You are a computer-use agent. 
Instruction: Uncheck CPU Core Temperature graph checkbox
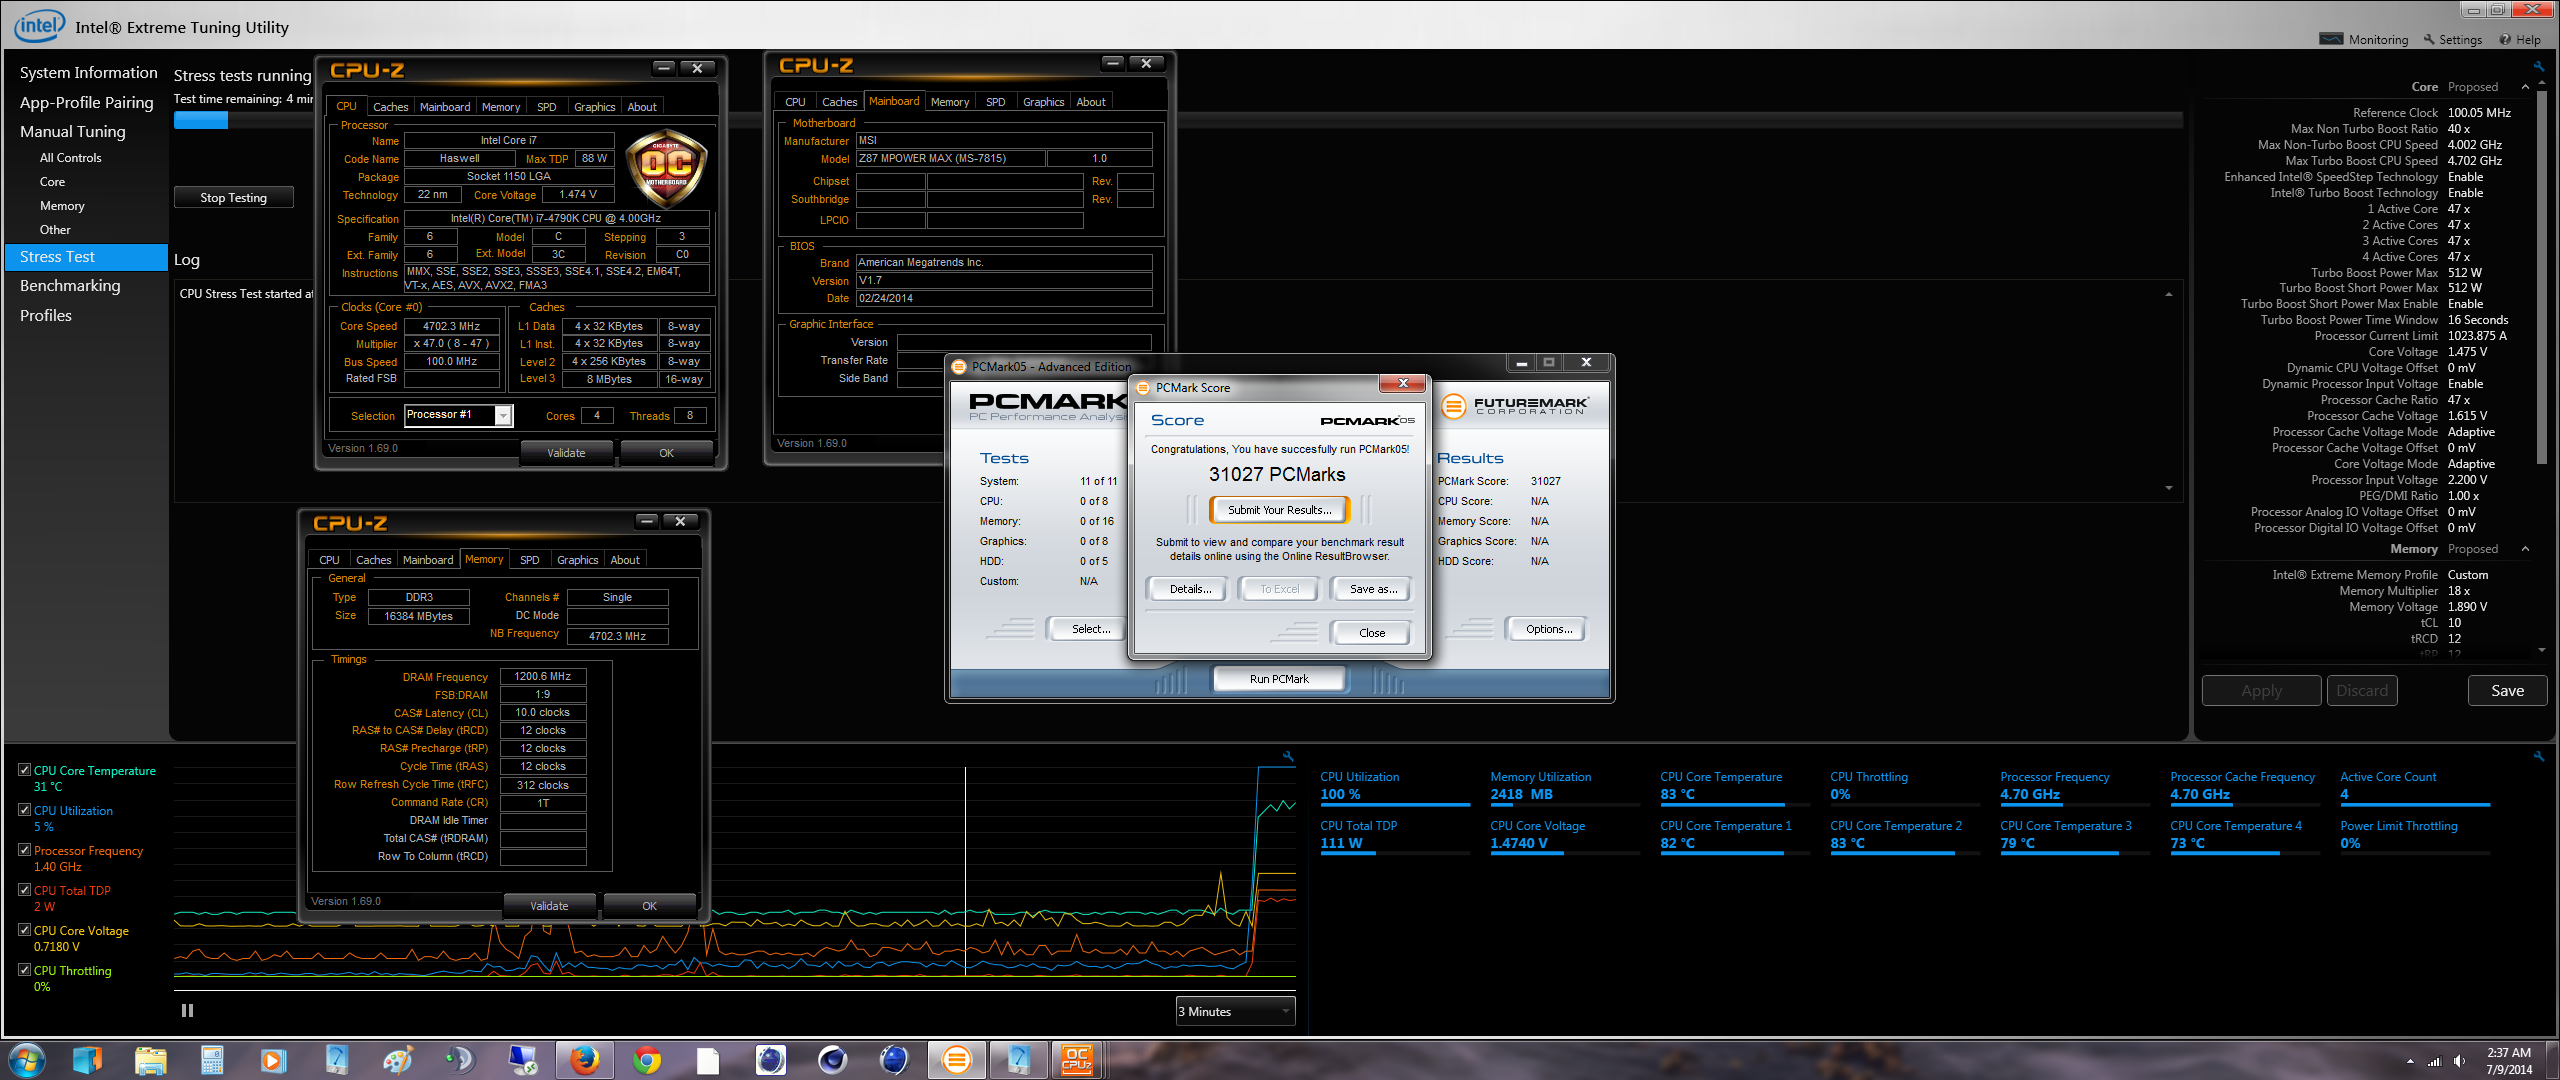[x=24, y=770]
